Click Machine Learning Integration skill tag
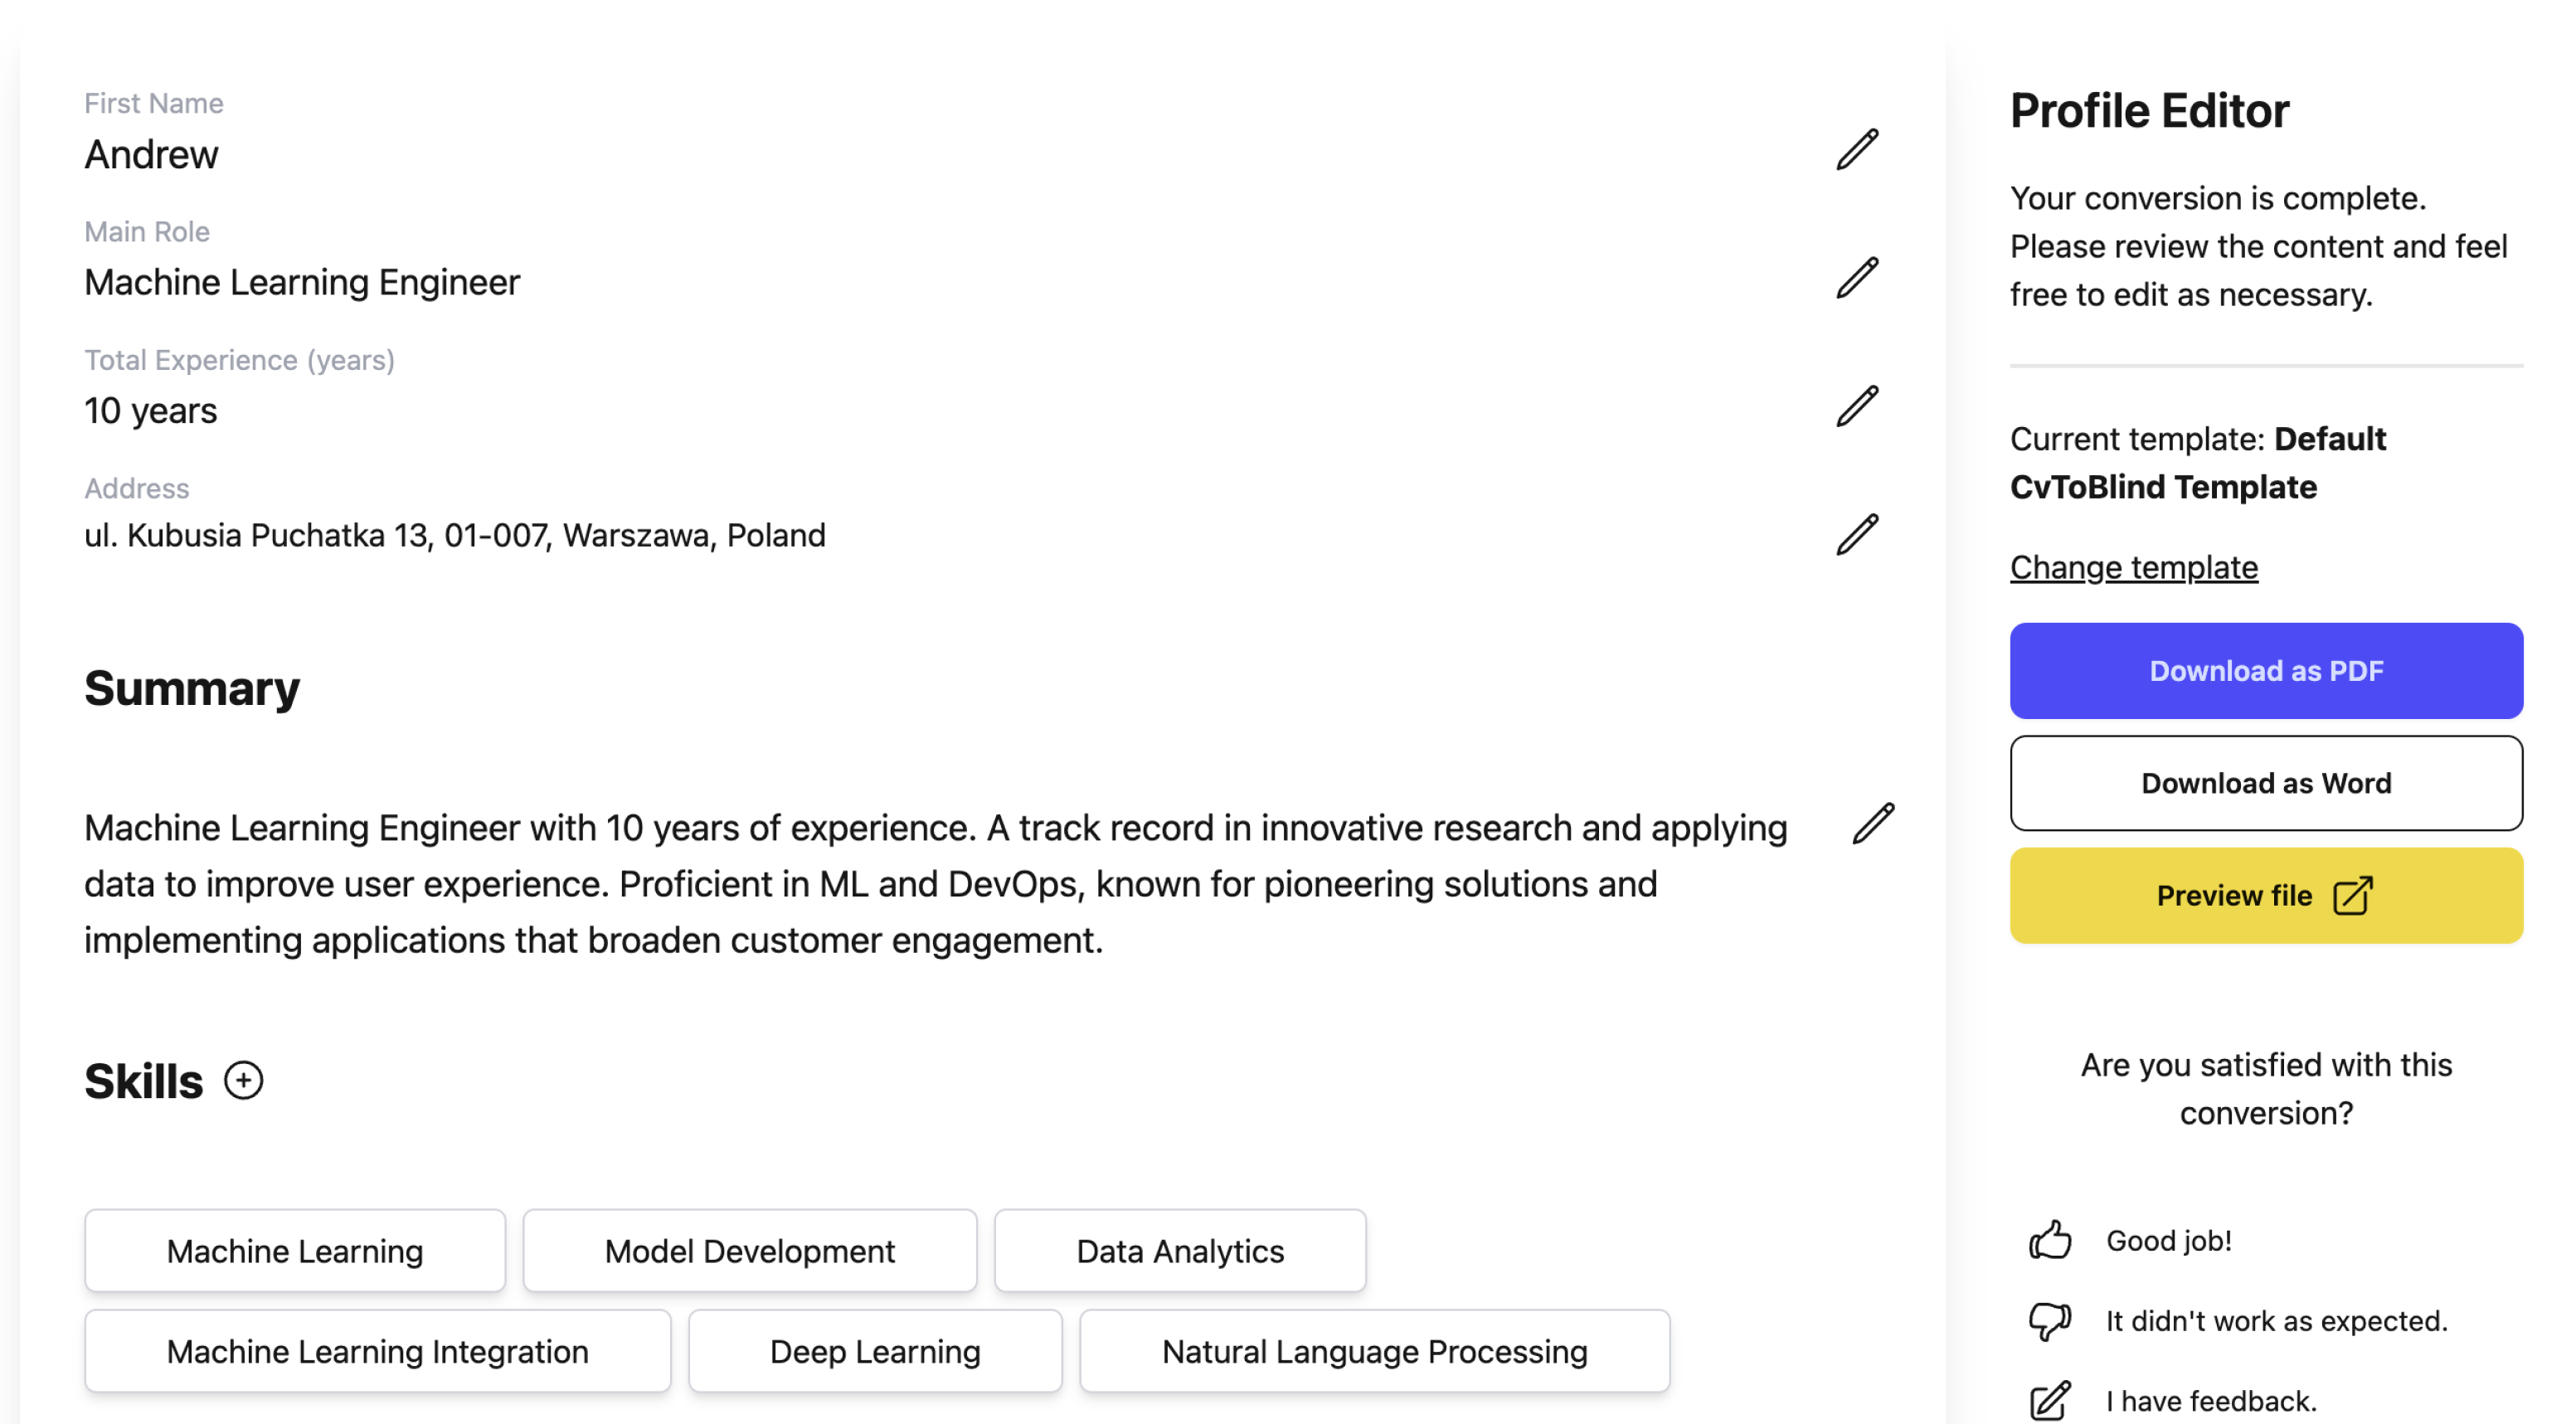 point(377,1351)
